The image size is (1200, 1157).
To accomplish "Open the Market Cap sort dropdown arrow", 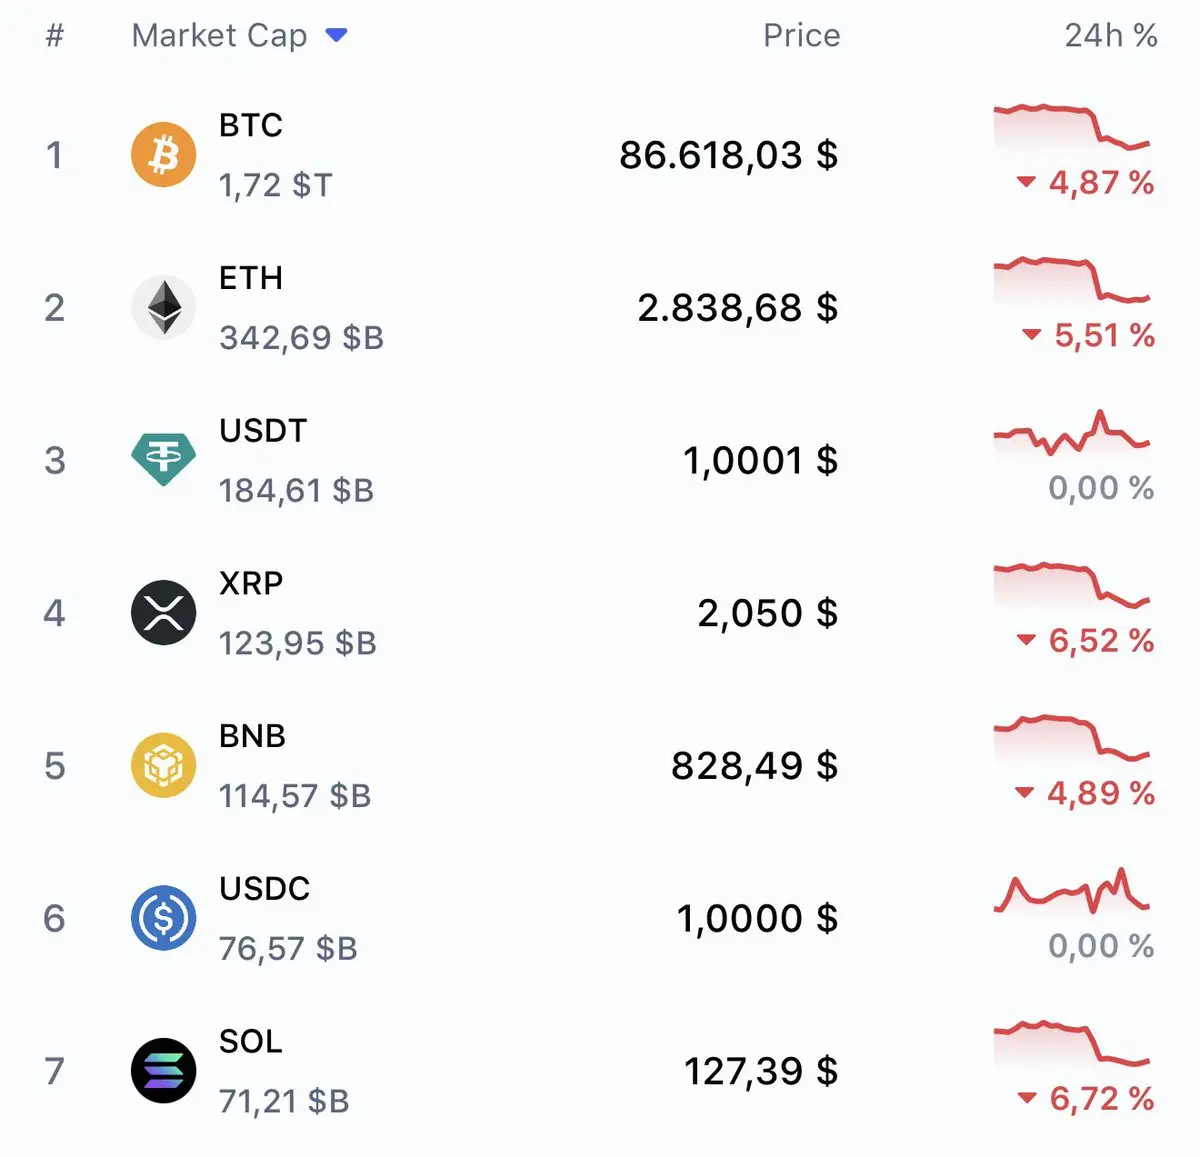I will coord(337,36).
